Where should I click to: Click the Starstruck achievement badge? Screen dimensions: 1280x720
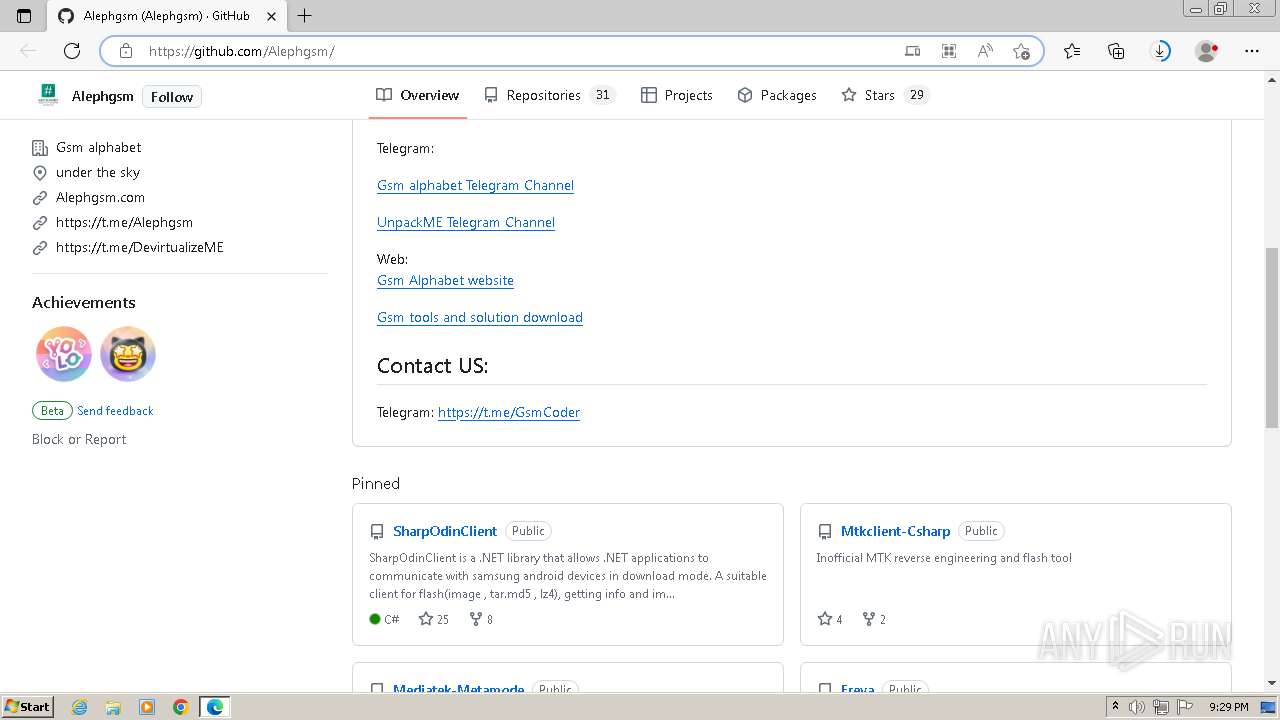[128, 354]
